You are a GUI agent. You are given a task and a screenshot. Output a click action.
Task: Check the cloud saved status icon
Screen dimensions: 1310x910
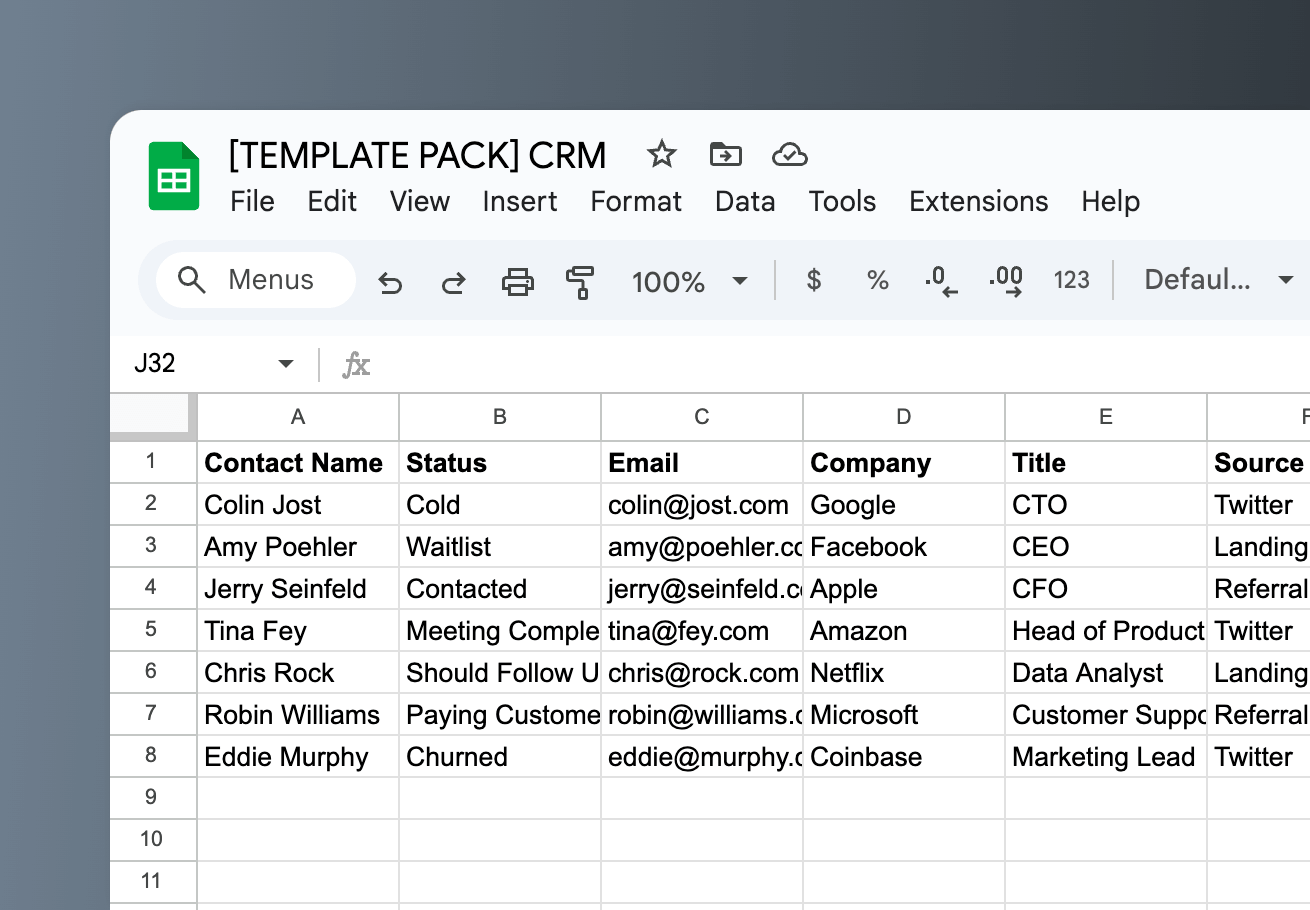[x=790, y=155]
